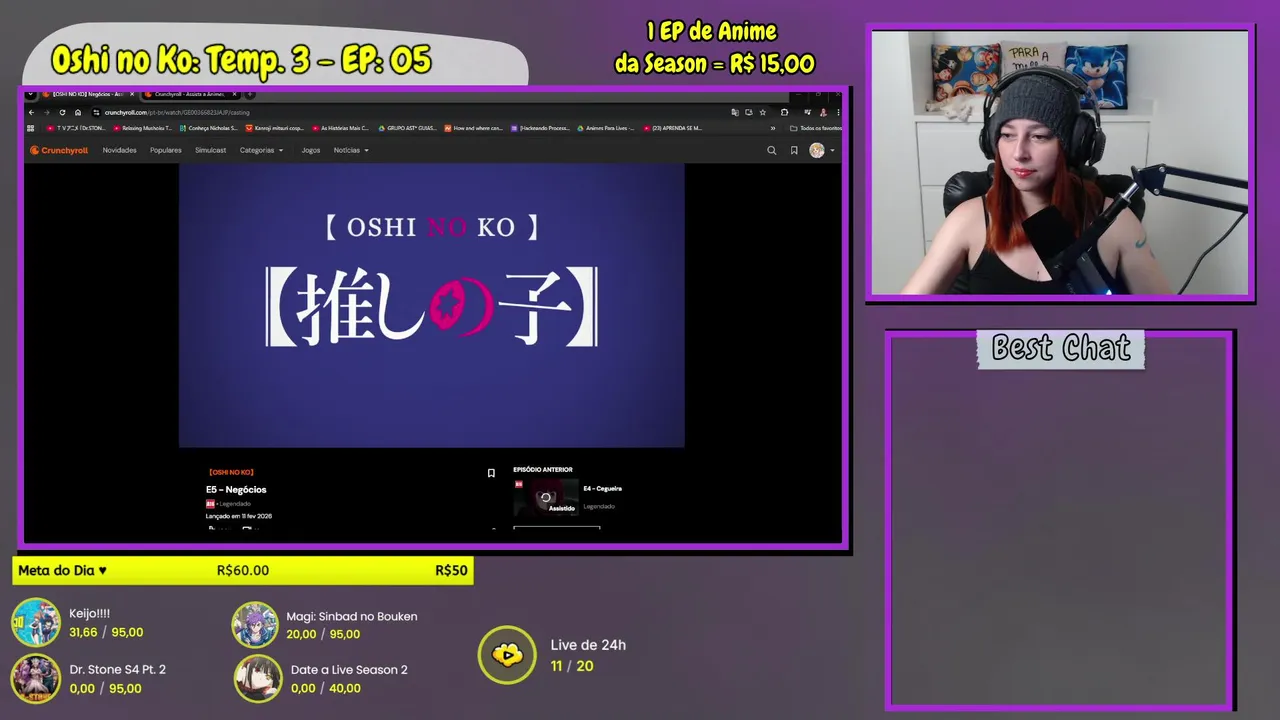This screenshot has height=720, width=1280.
Task: Go to the Simulcast page
Action: pyautogui.click(x=210, y=150)
